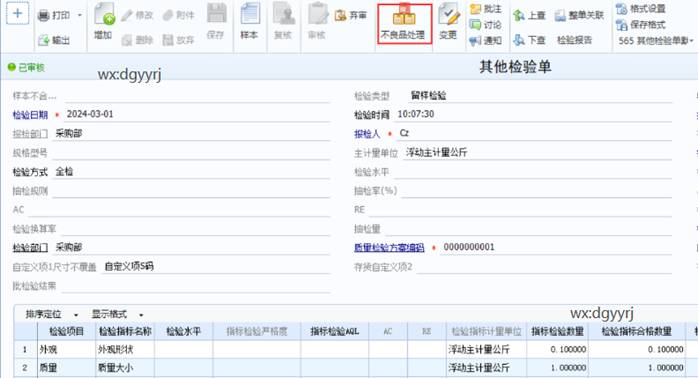Click the 检验日期 blue label
This screenshot has height=378, width=698.
(30, 115)
